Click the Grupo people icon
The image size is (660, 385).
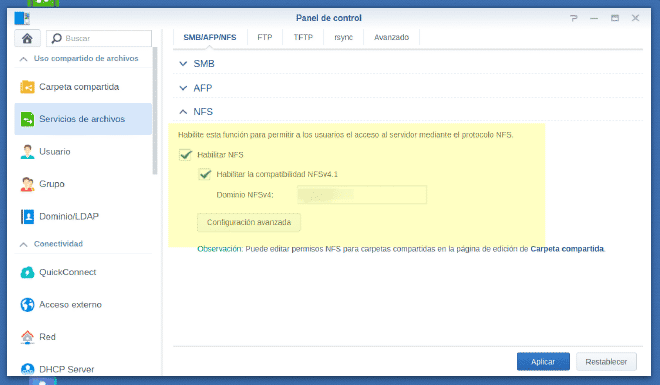(x=27, y=184)
